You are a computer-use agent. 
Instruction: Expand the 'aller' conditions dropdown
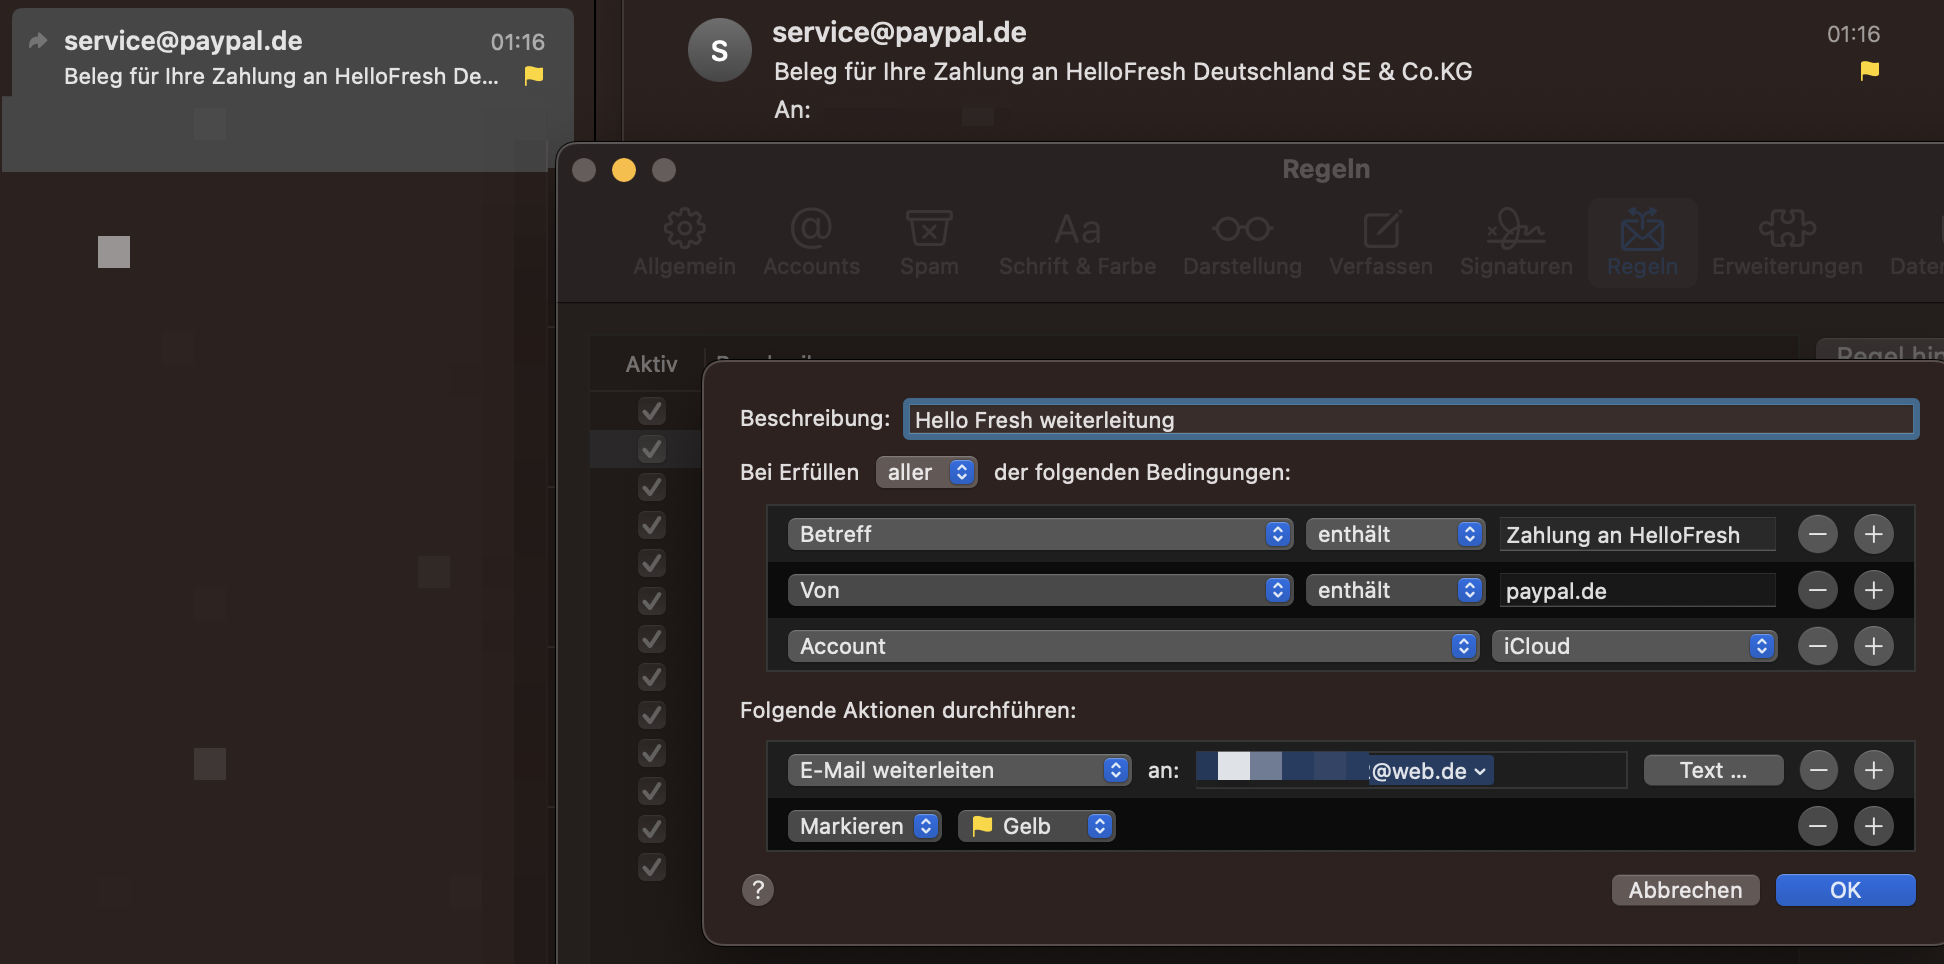pyautogui.click(x=926, y=472)
